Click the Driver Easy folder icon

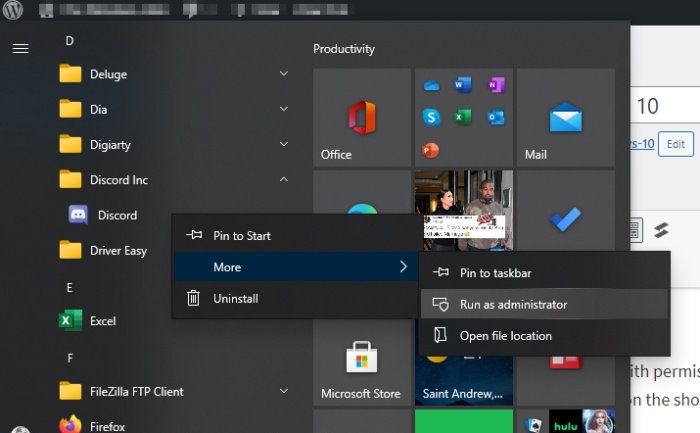tap(70, 250)
